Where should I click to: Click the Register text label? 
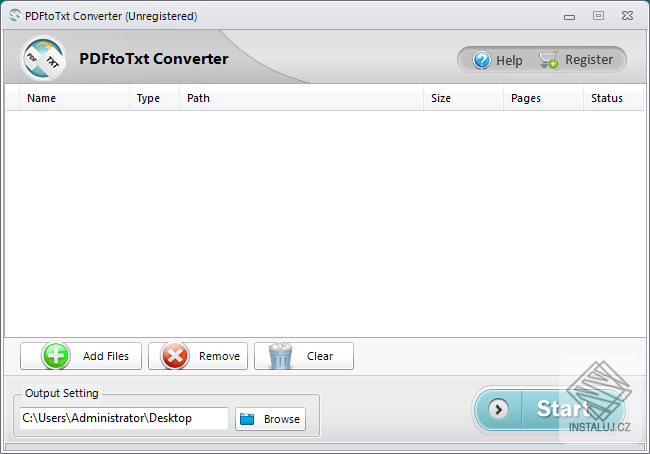tap(589, 60)
